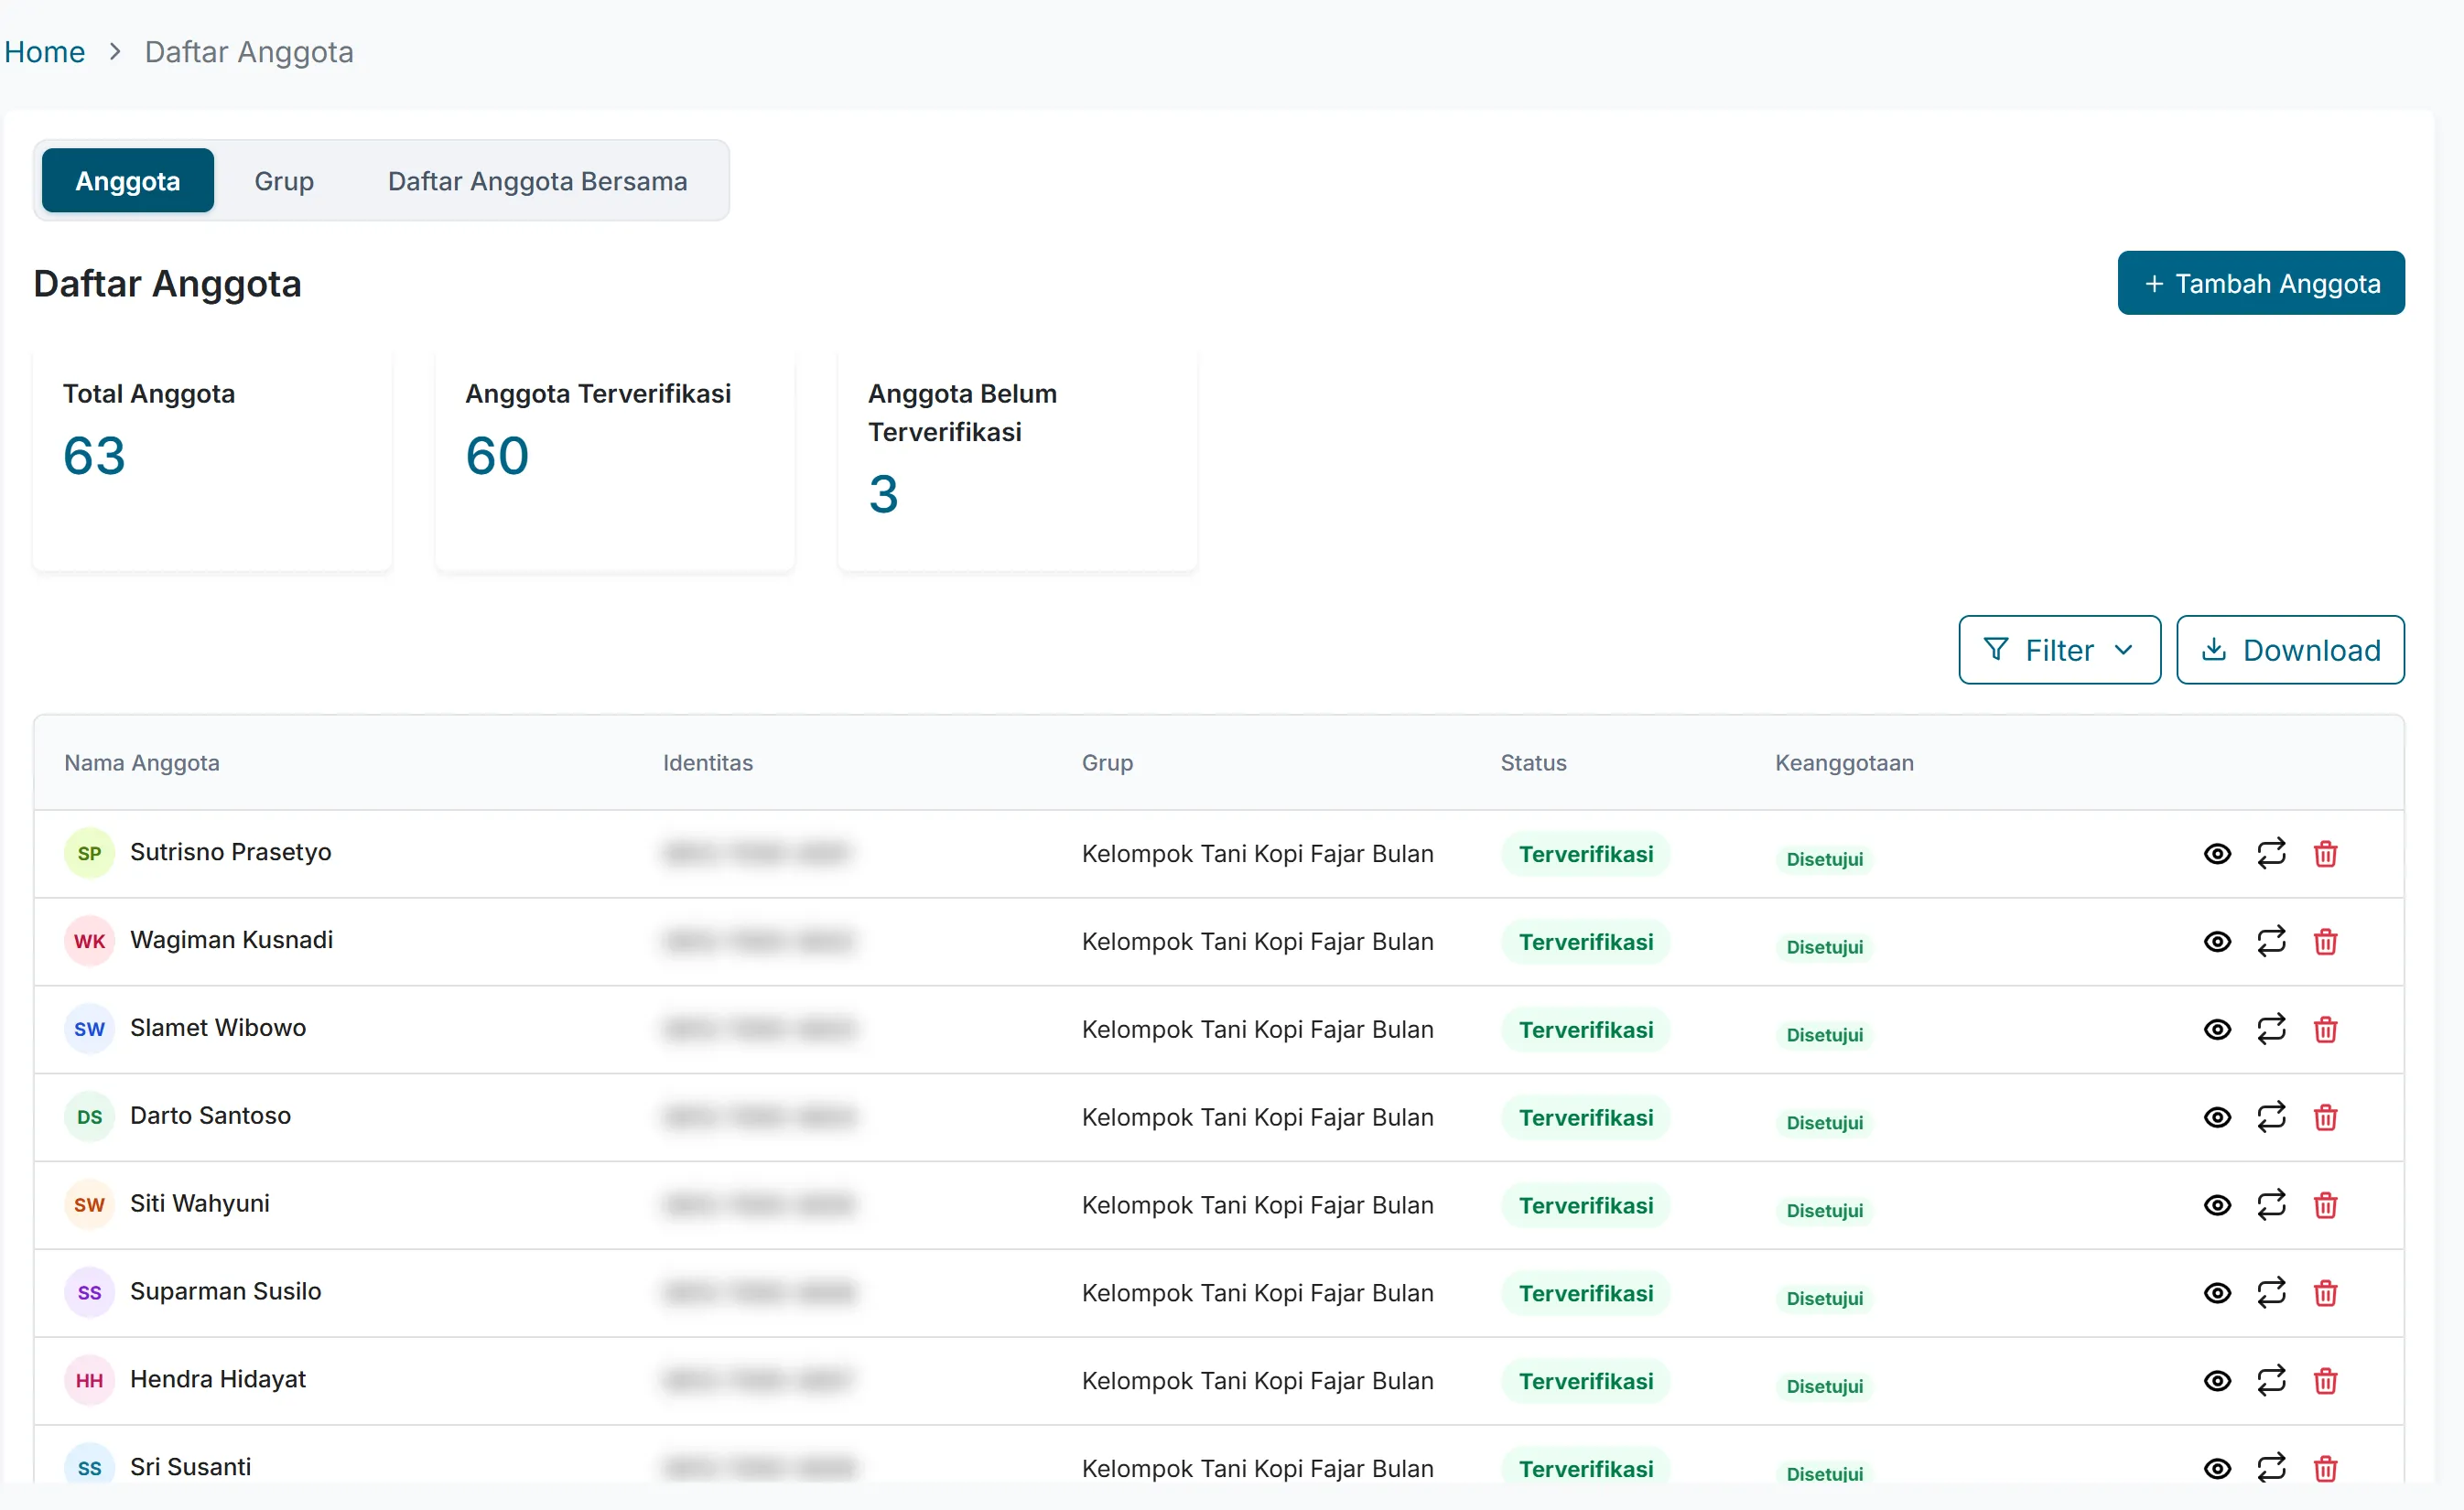Go to Home breadcrumb link

coord(44,52)
